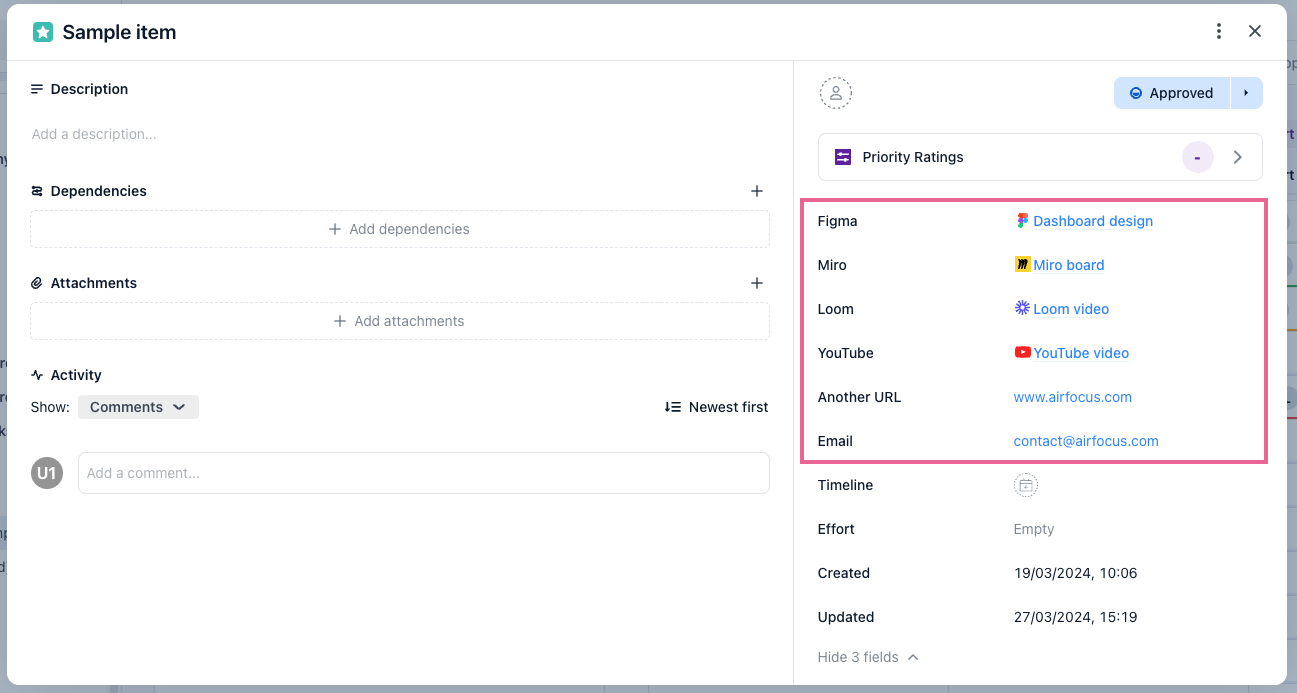Click the YouTube field label

pos(845,353)
